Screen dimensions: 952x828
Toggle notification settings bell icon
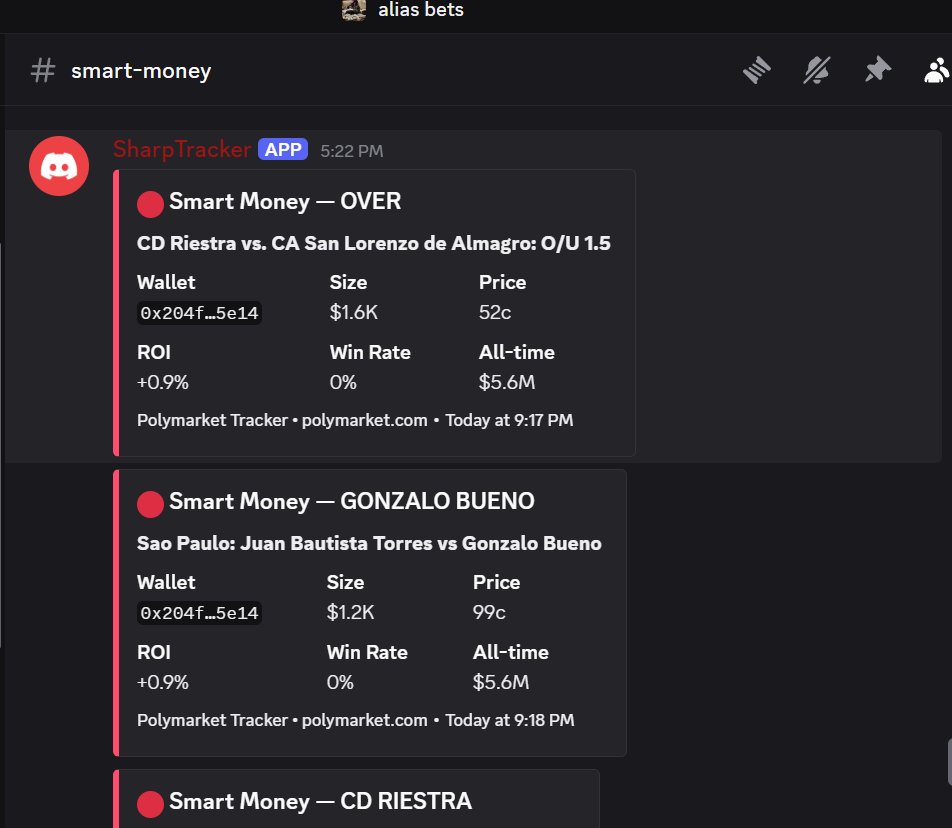(817, 70)
